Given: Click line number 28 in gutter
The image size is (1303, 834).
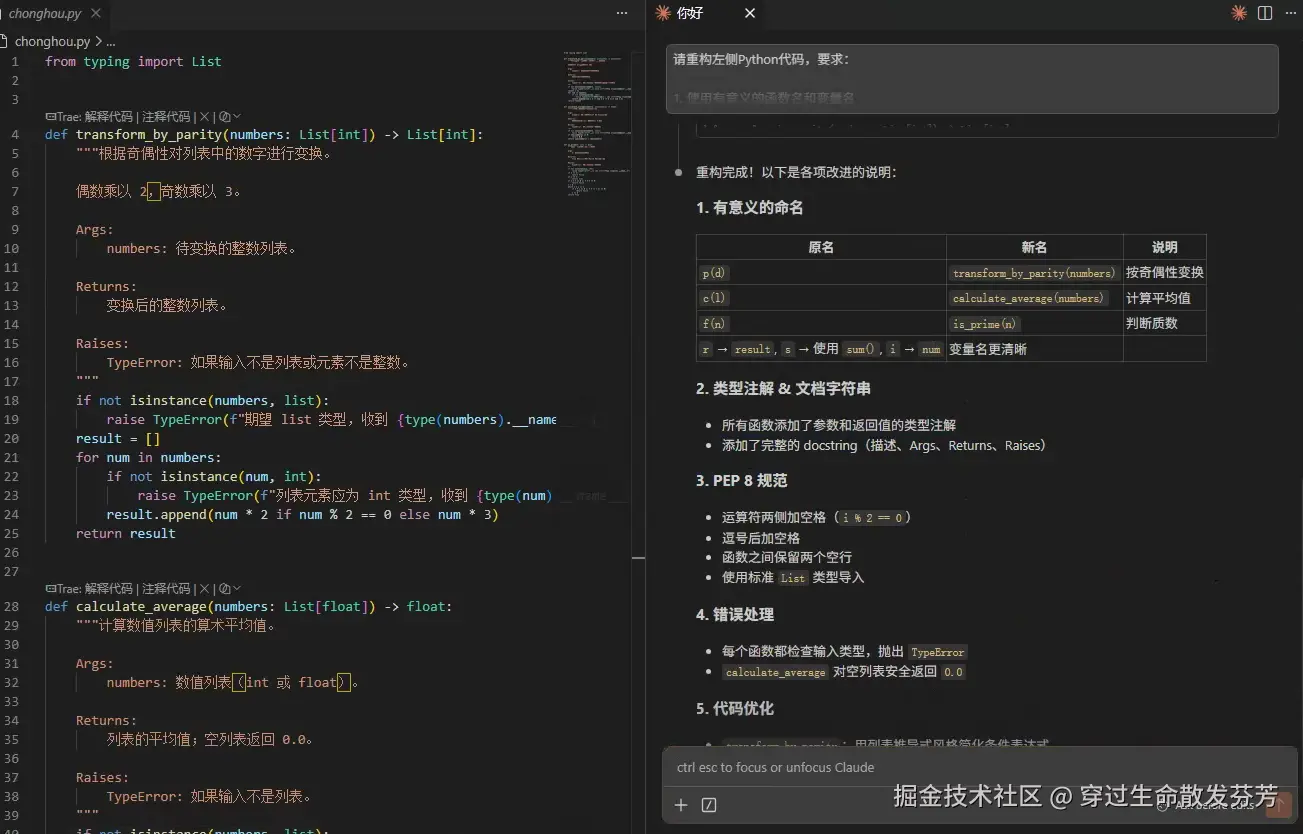Looking at the screenshot, I should 11,606.
